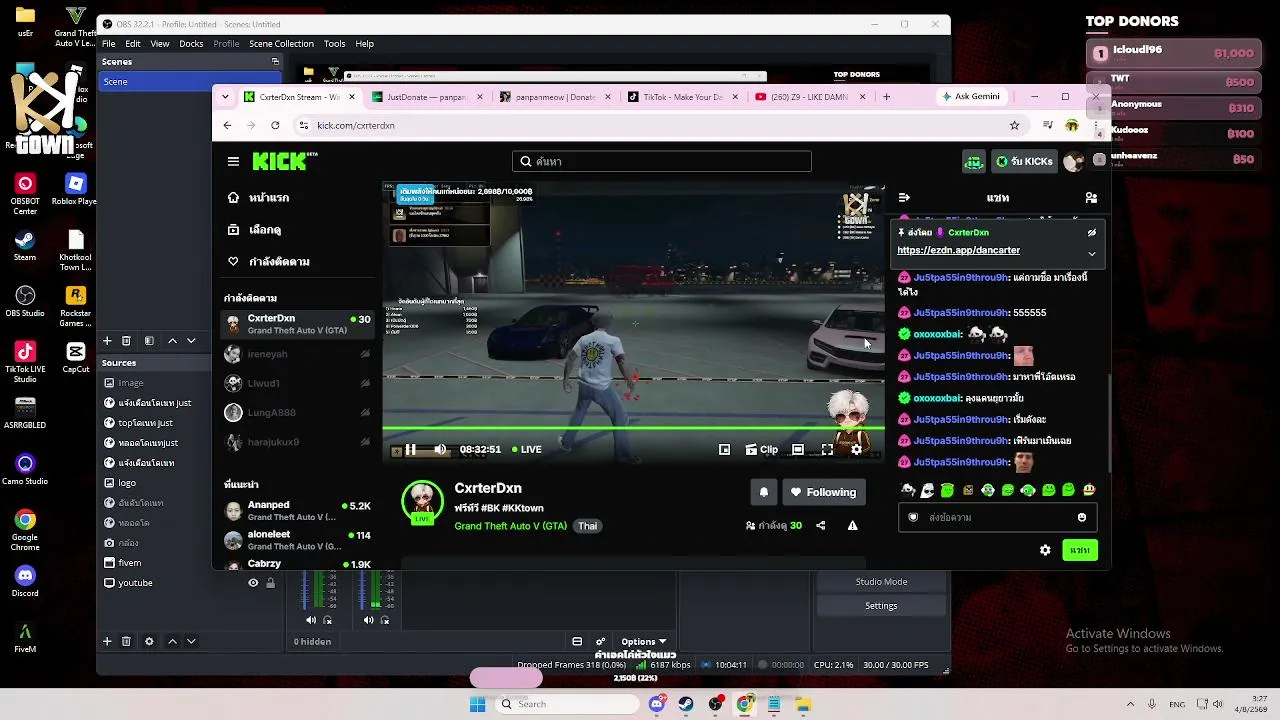Report the stream using warning icon
Image resolution: width=1280 pixels, height=720 pixels.
853,525
